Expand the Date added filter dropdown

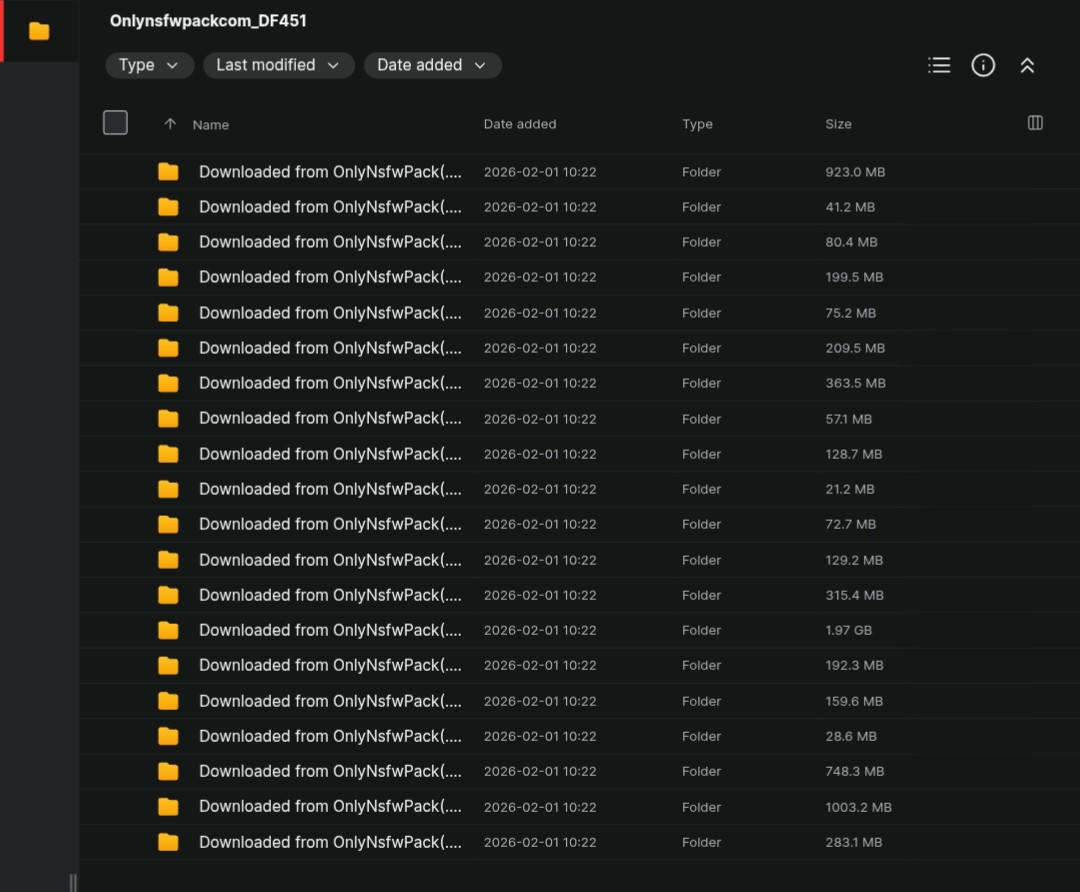pyautogui.click(x=432, y=65)
